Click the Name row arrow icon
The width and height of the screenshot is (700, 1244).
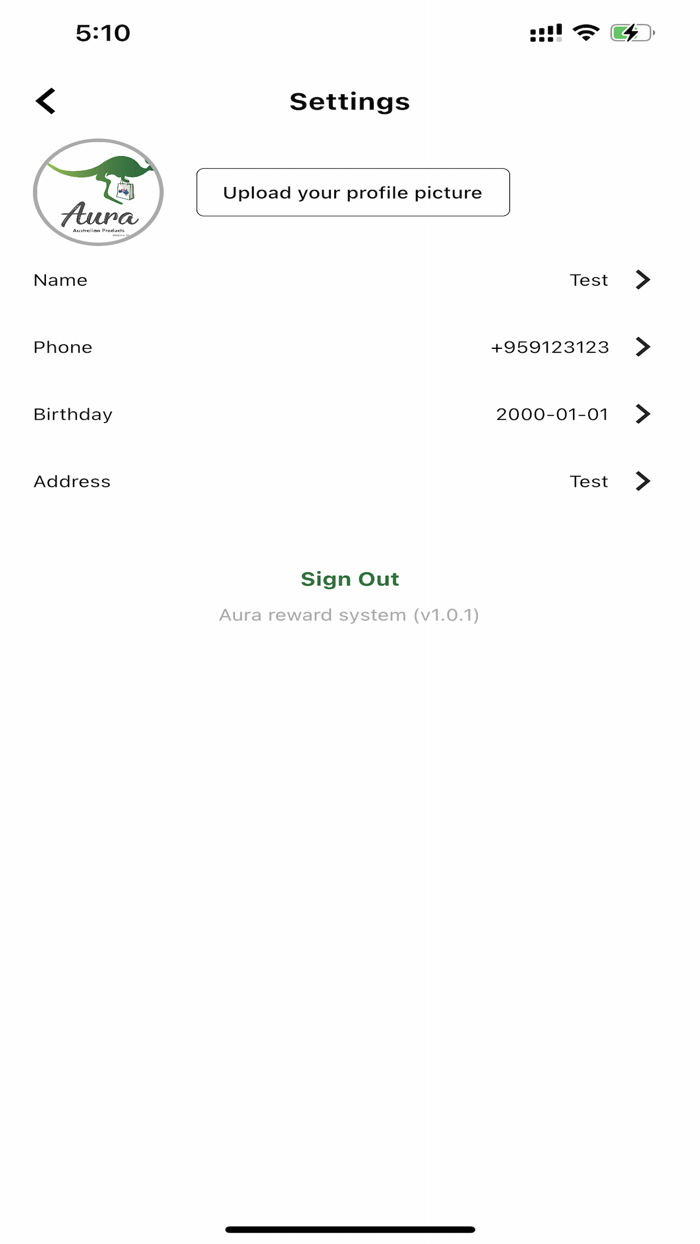click(x=643, y=280)
